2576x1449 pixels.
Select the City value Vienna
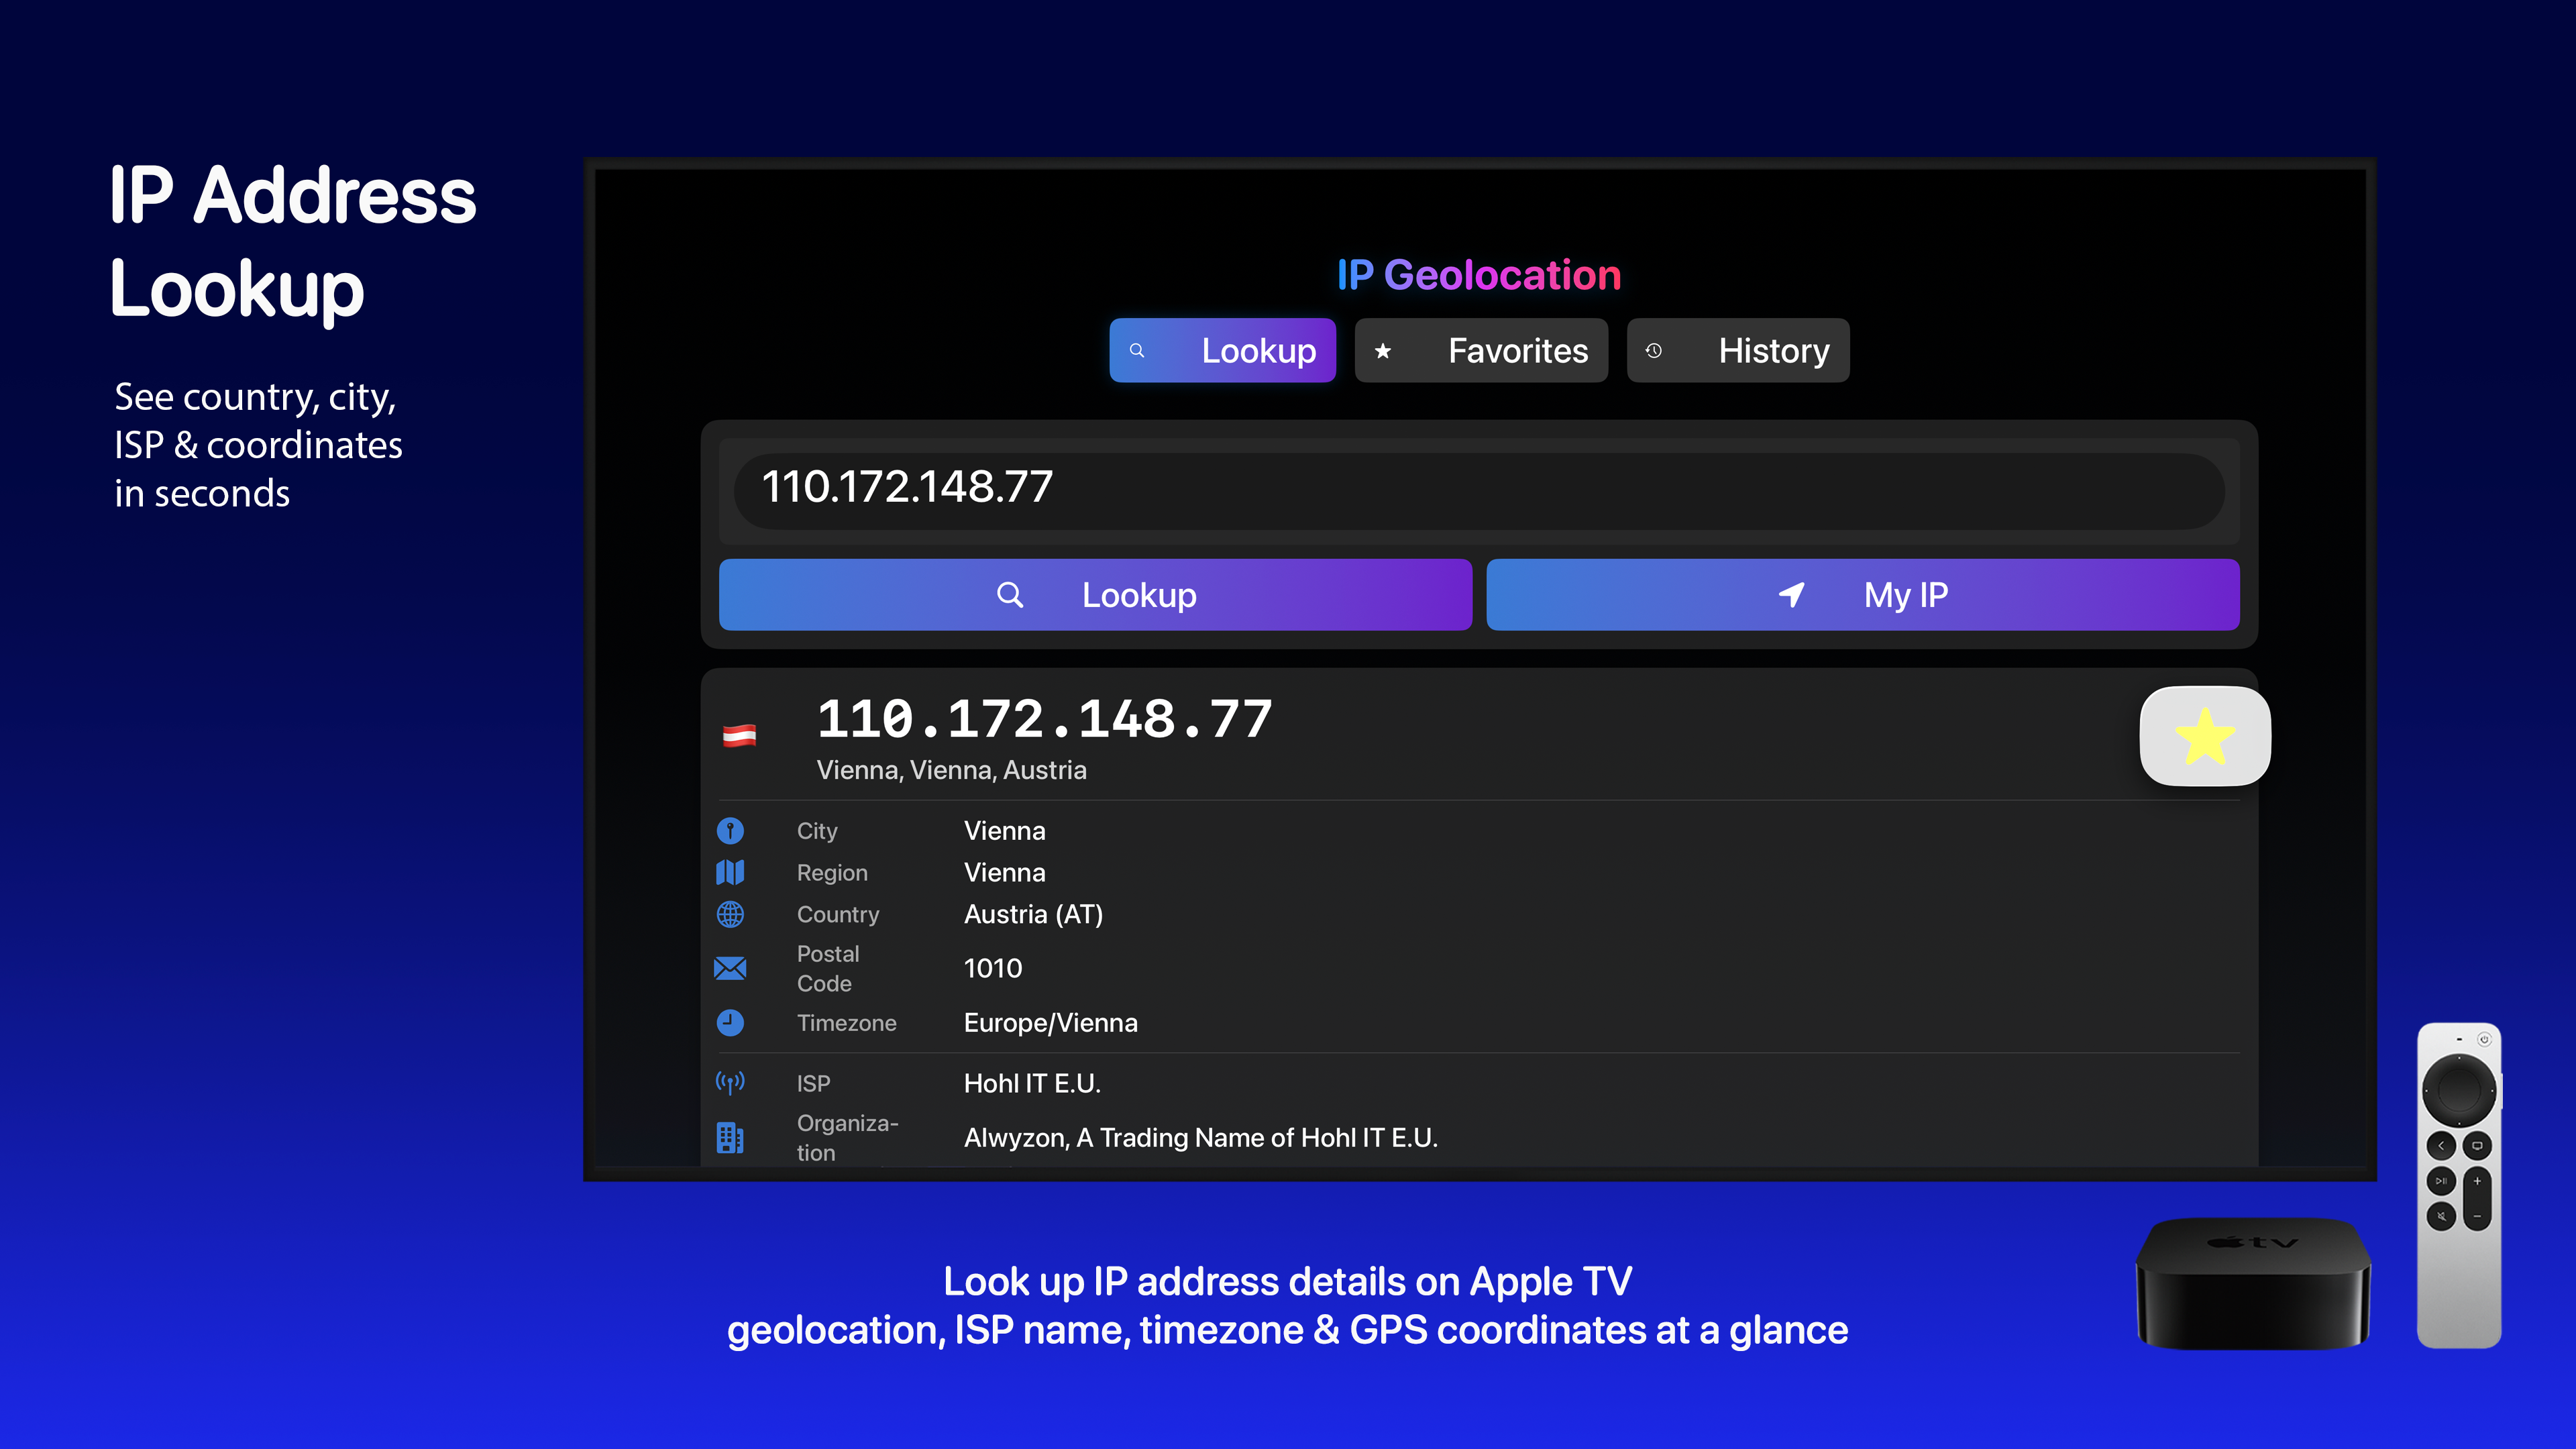pyautogui.click(x=1004, y=830)
